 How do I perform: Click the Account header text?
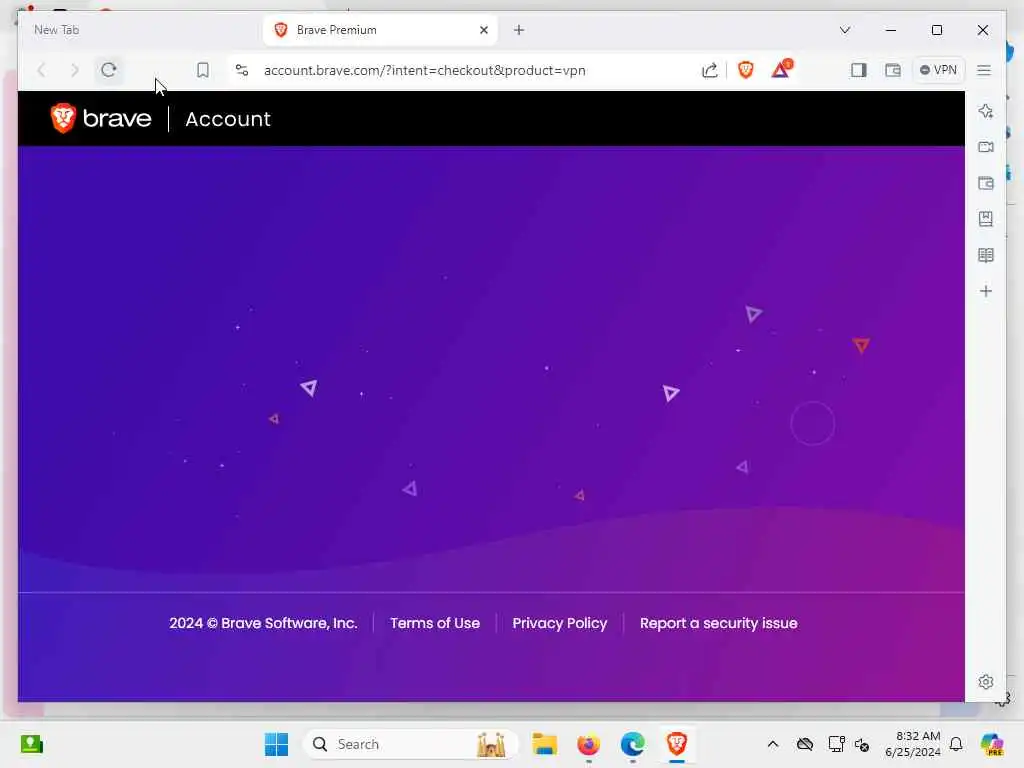[x=227, y=119]
